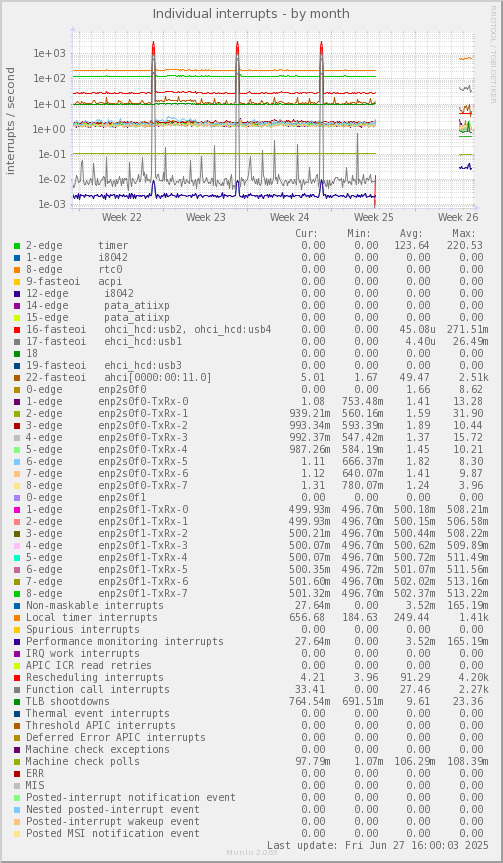Click the interrupts / second axis label
Image resolution: width=503 pixels, height=863 pixels.
pyautogui.click(x=10, y=121)
